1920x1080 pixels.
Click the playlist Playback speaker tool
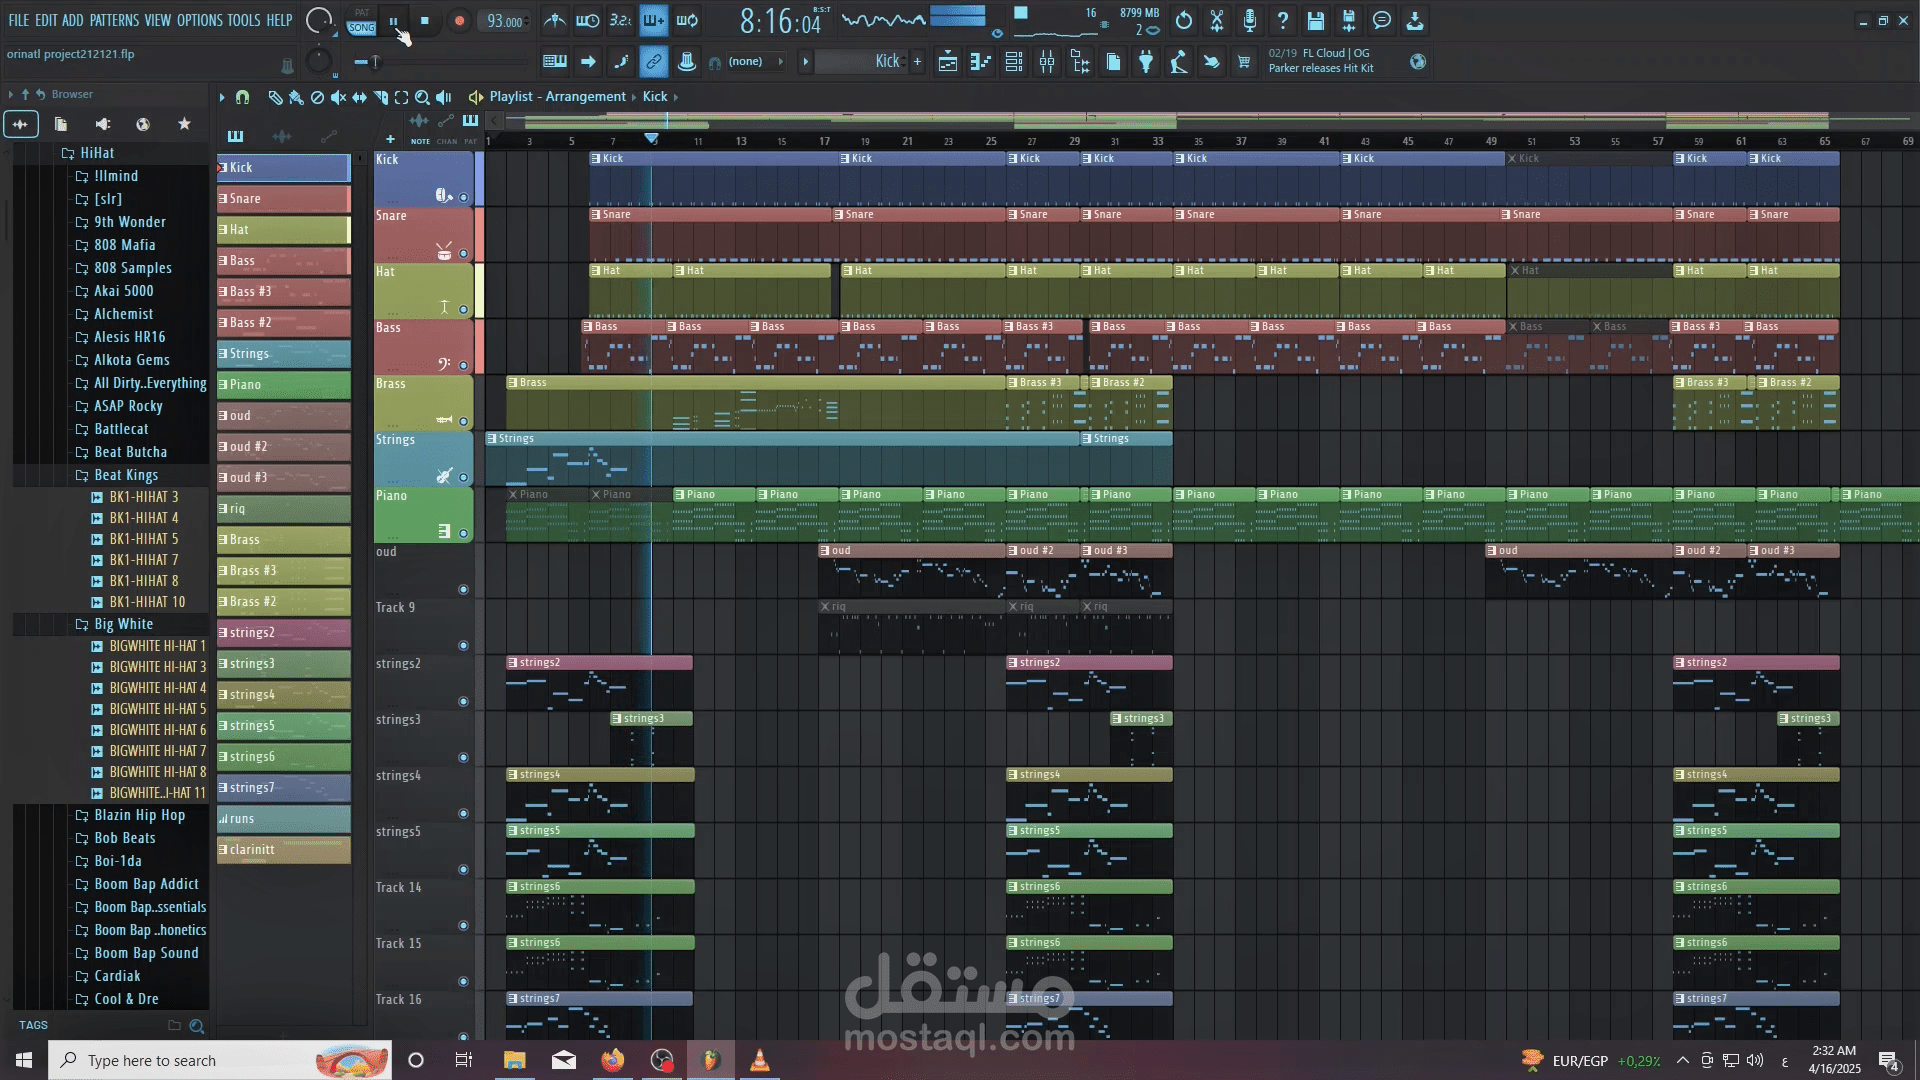pyautogui.click(x=444, y=97)
